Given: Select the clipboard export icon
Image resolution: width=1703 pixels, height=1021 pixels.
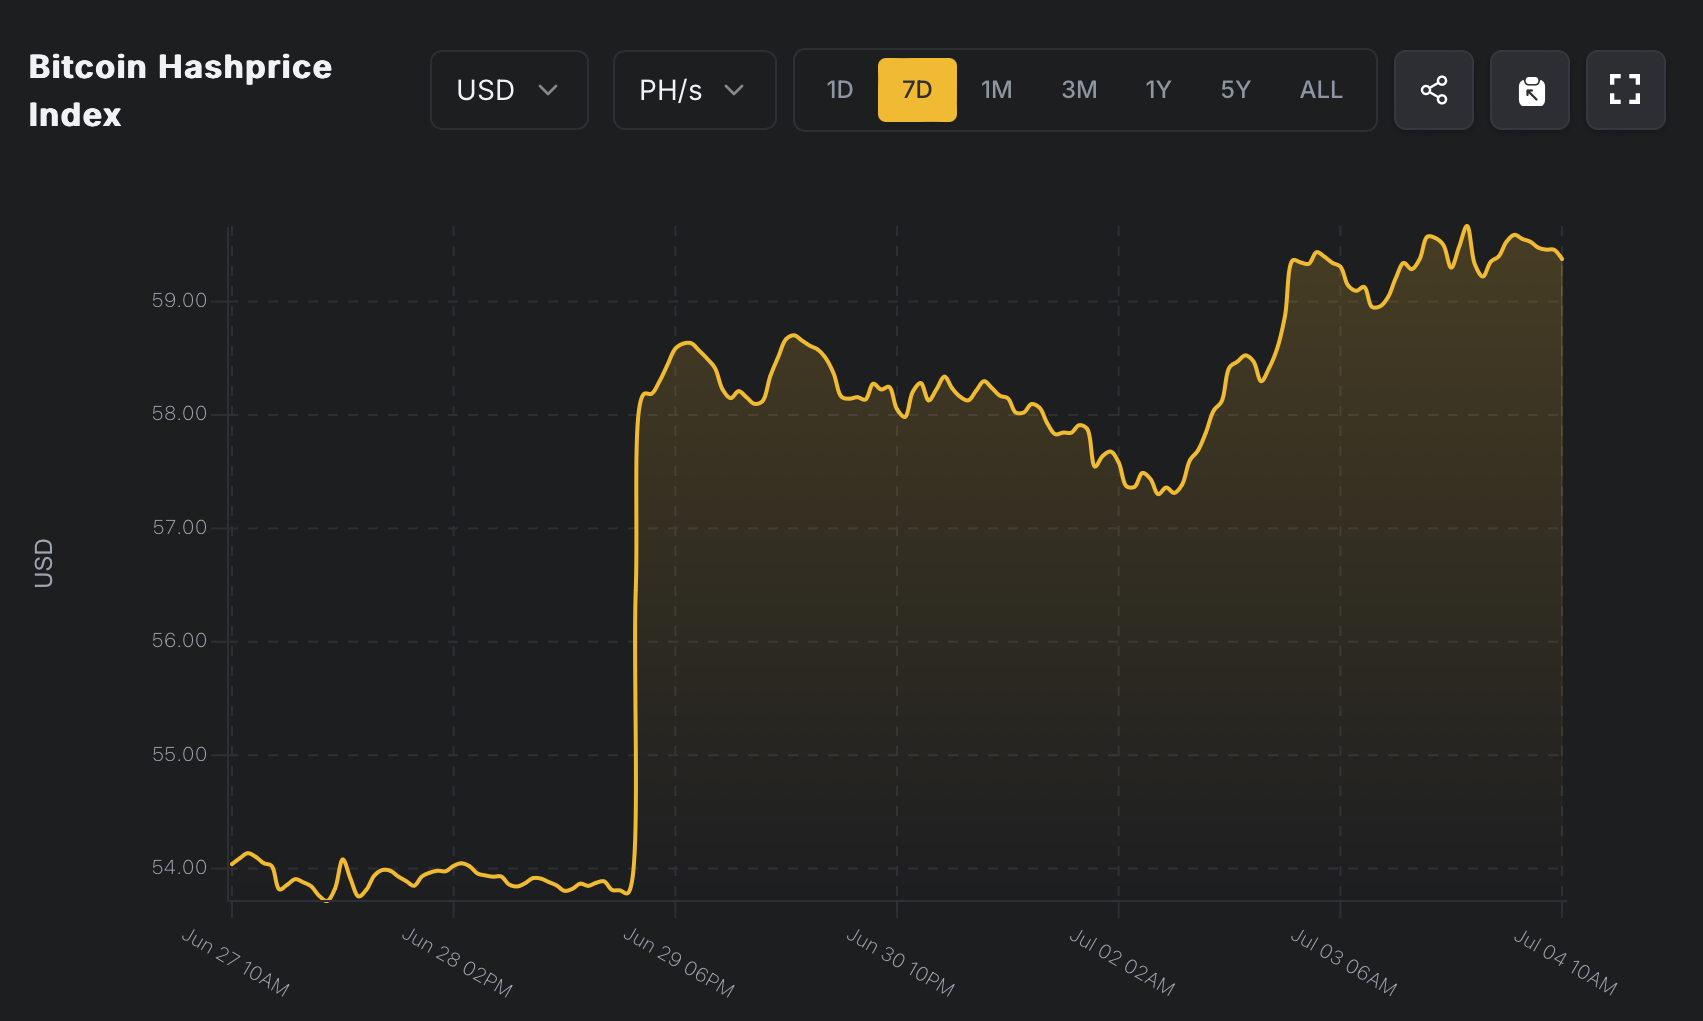Looking at the screenshot, I should [x=1529, y=90].
